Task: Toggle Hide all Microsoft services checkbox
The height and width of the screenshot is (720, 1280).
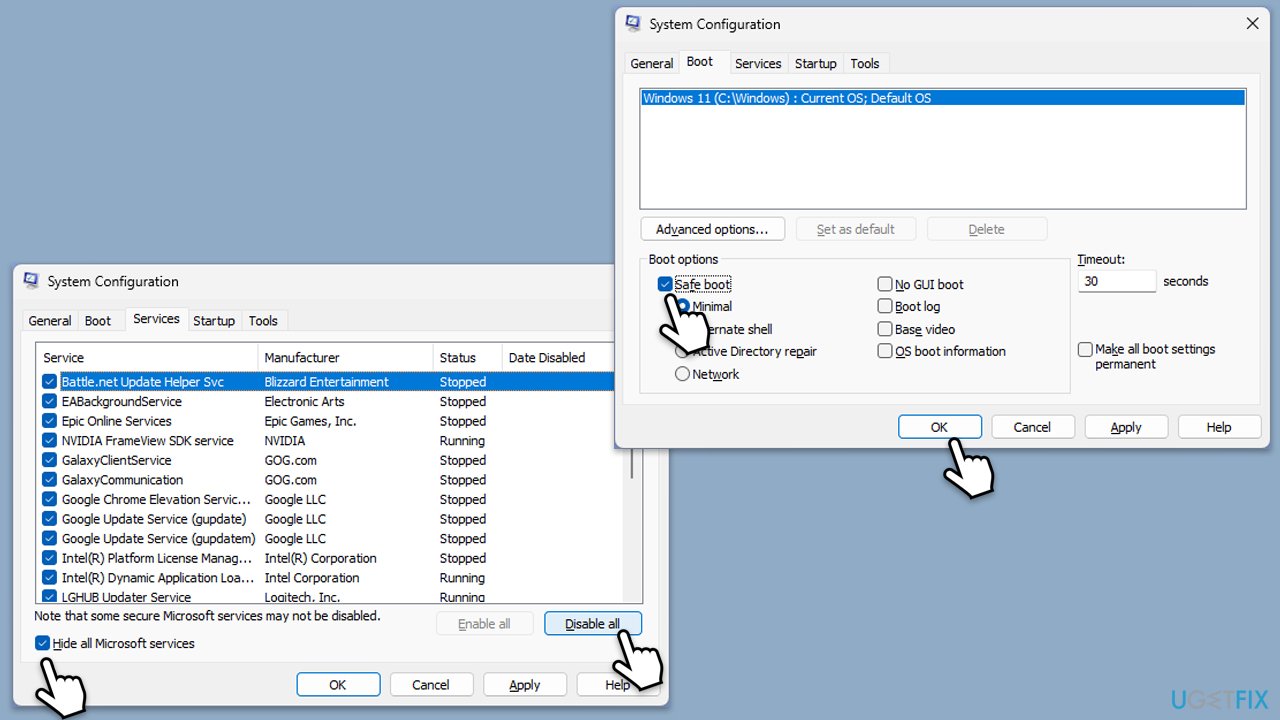Action: [42, 644]
